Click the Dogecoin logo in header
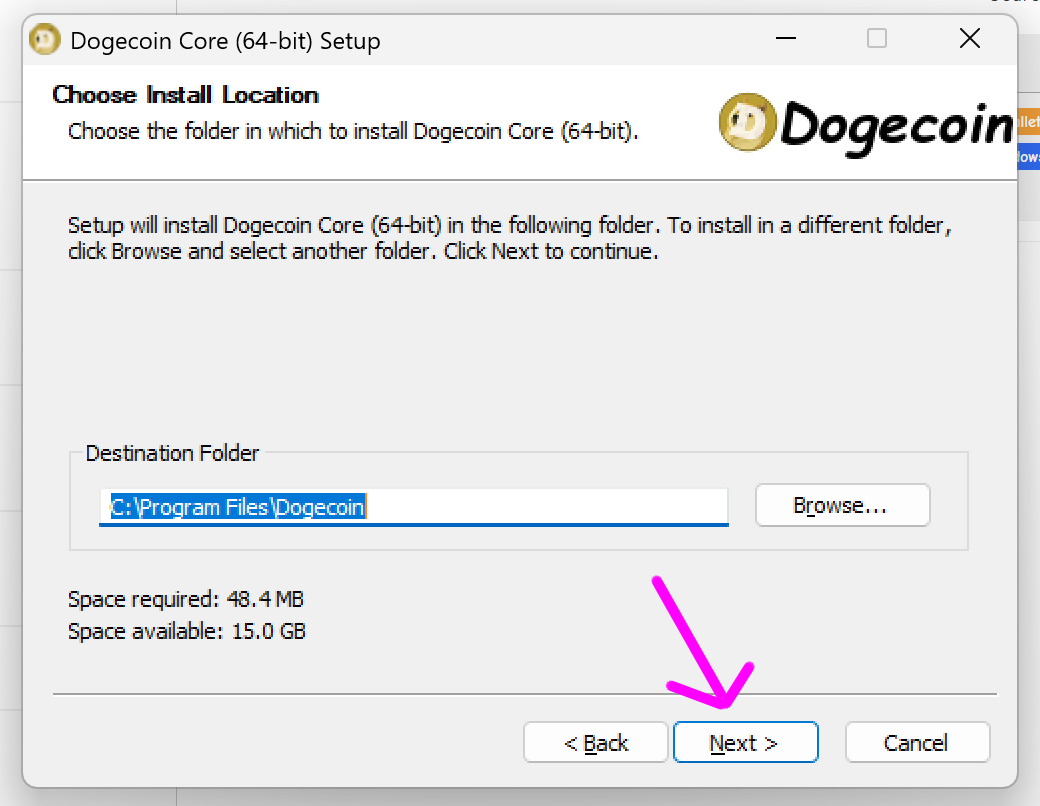 (x=865, y=125)
